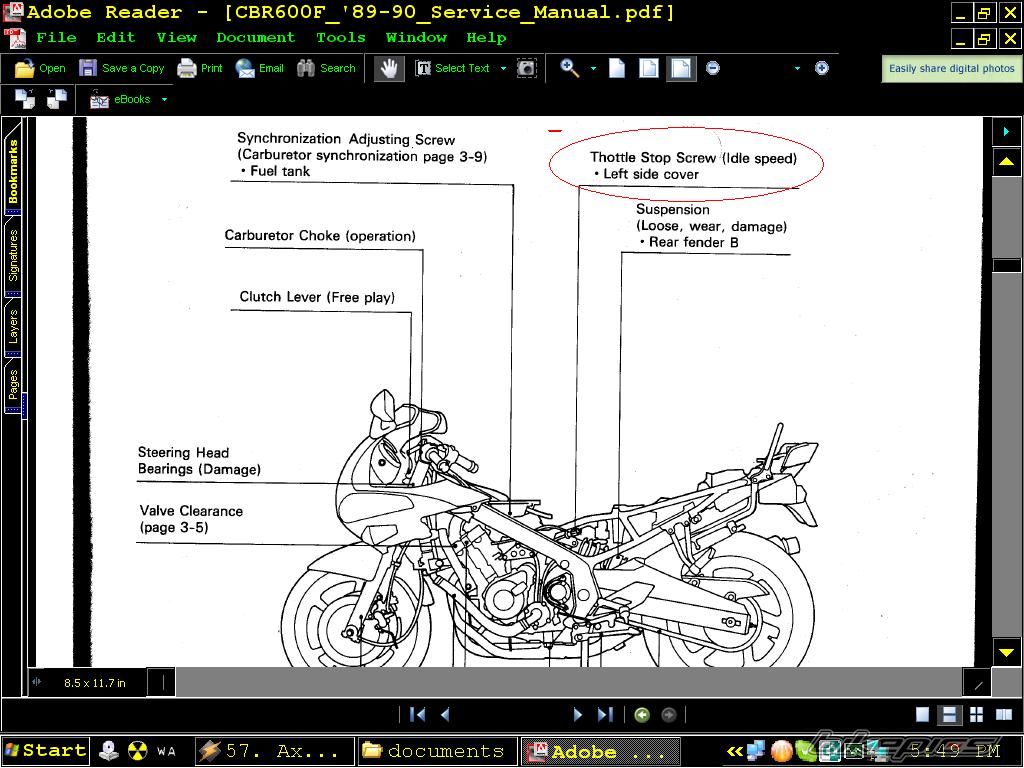Screen dimensions: 1024x768
Task: Click Save a Copy in toolbar
Action: (121, 68)
